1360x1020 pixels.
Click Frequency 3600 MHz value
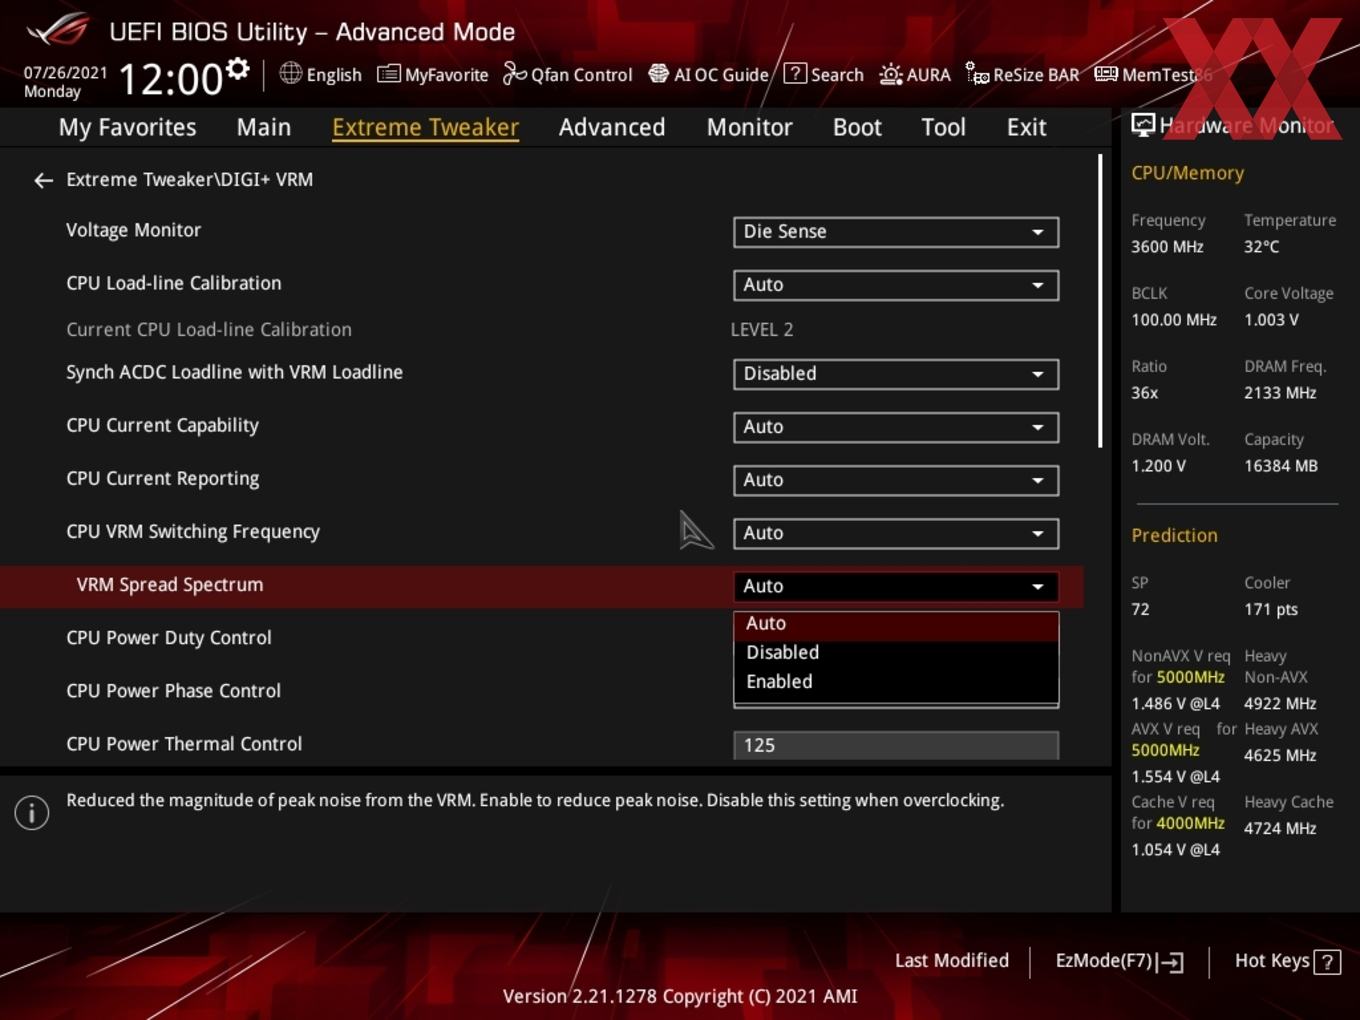coord(1167,247)
